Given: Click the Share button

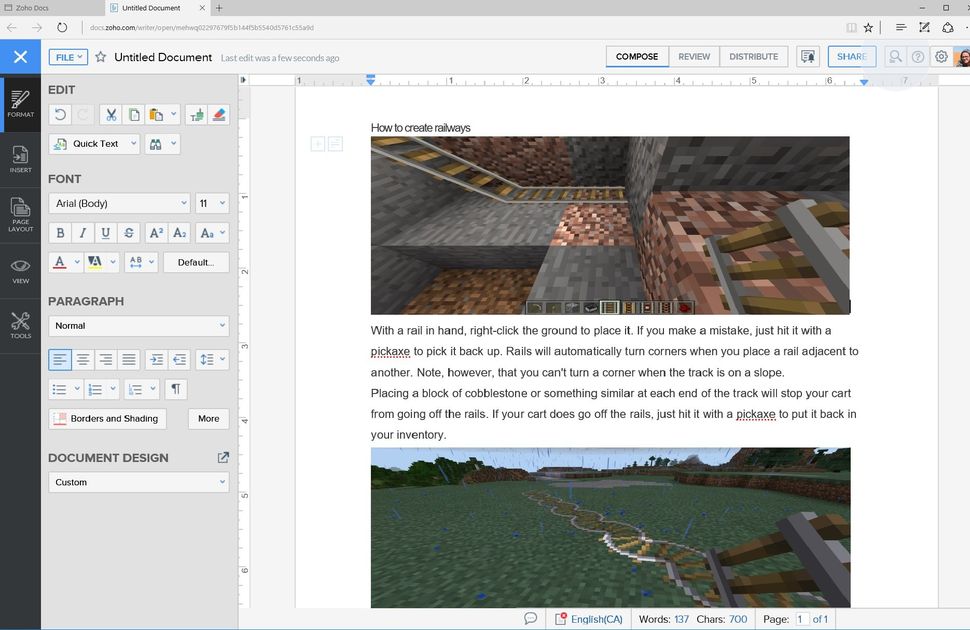Looking at the screenshot, I should (x=852, y=57).
